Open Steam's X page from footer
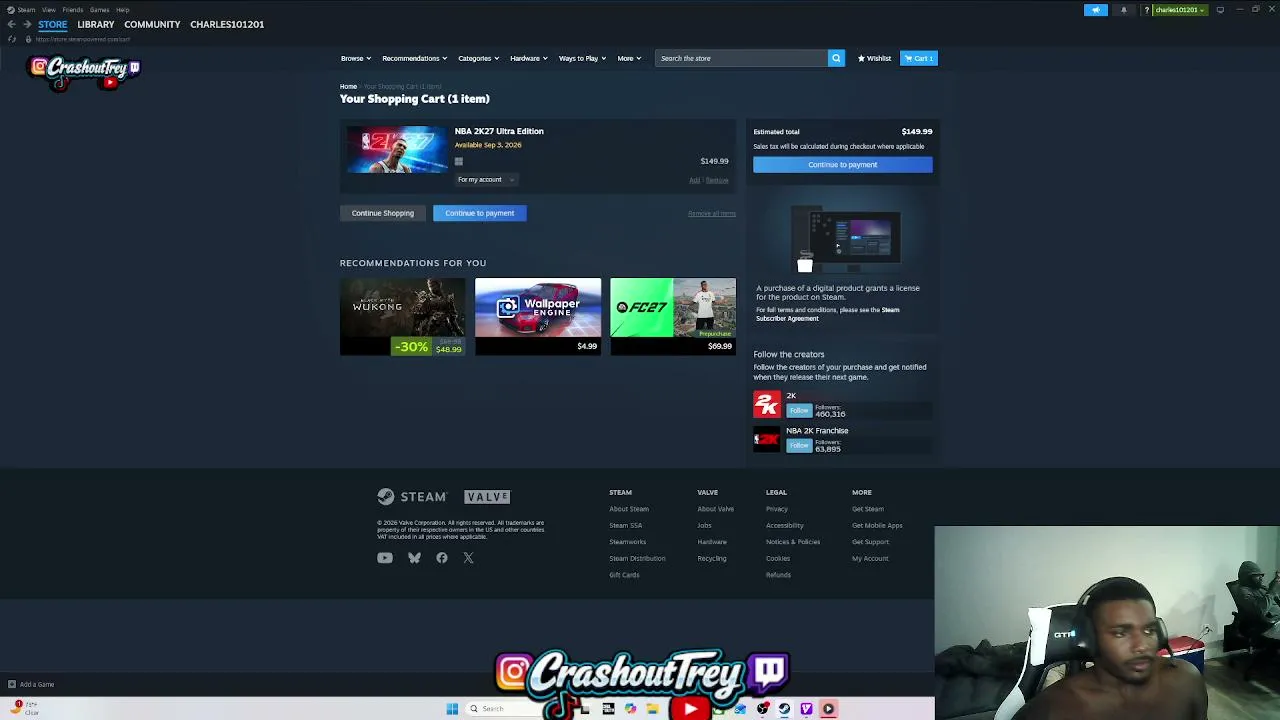 468,558
